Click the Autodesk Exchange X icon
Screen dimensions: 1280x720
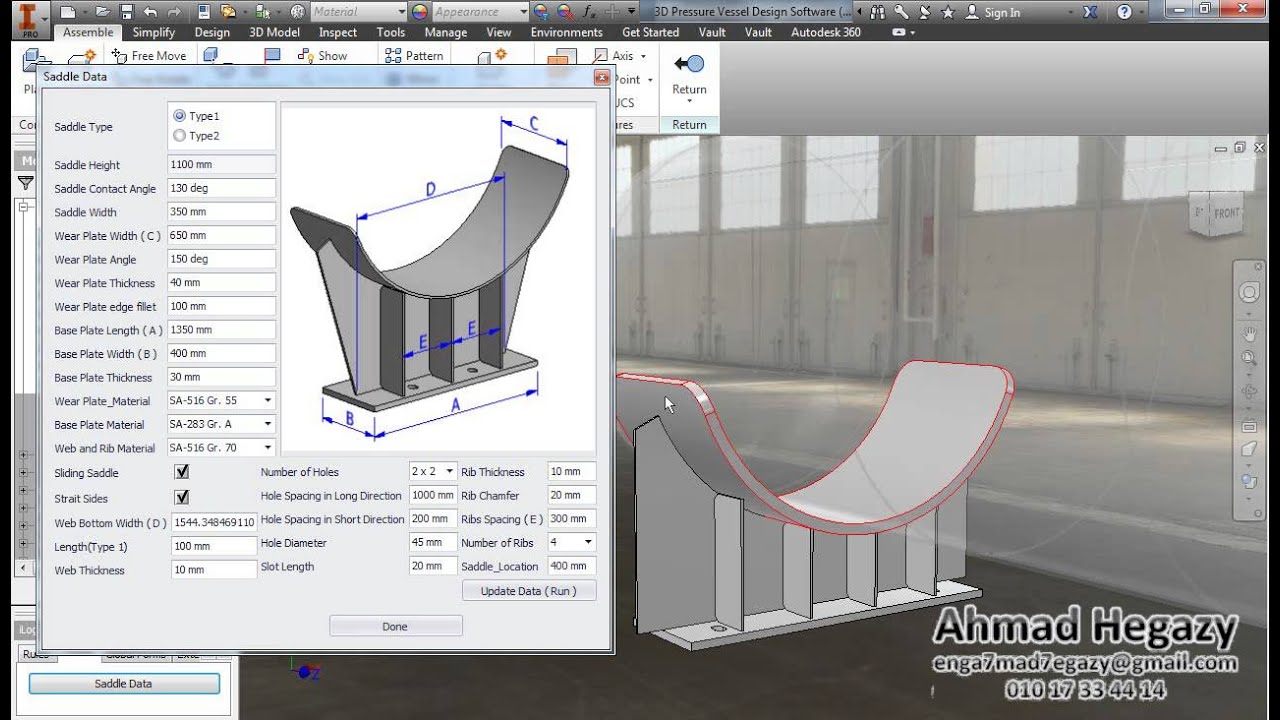1091,12
